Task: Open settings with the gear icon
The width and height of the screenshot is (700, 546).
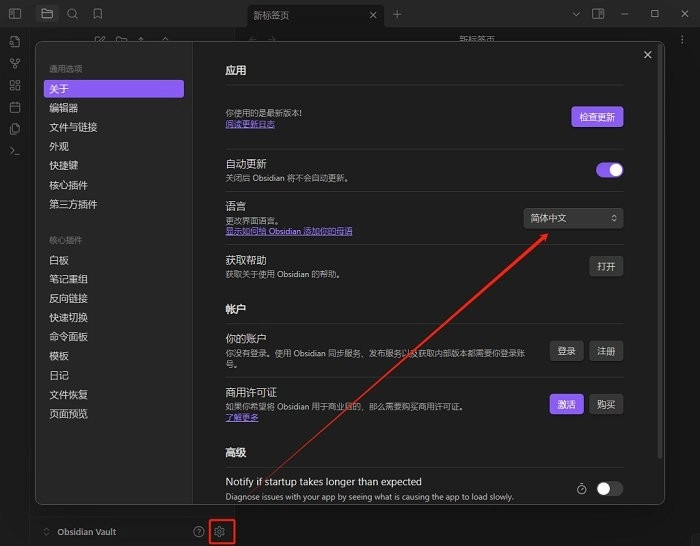Action: [221, 531]
